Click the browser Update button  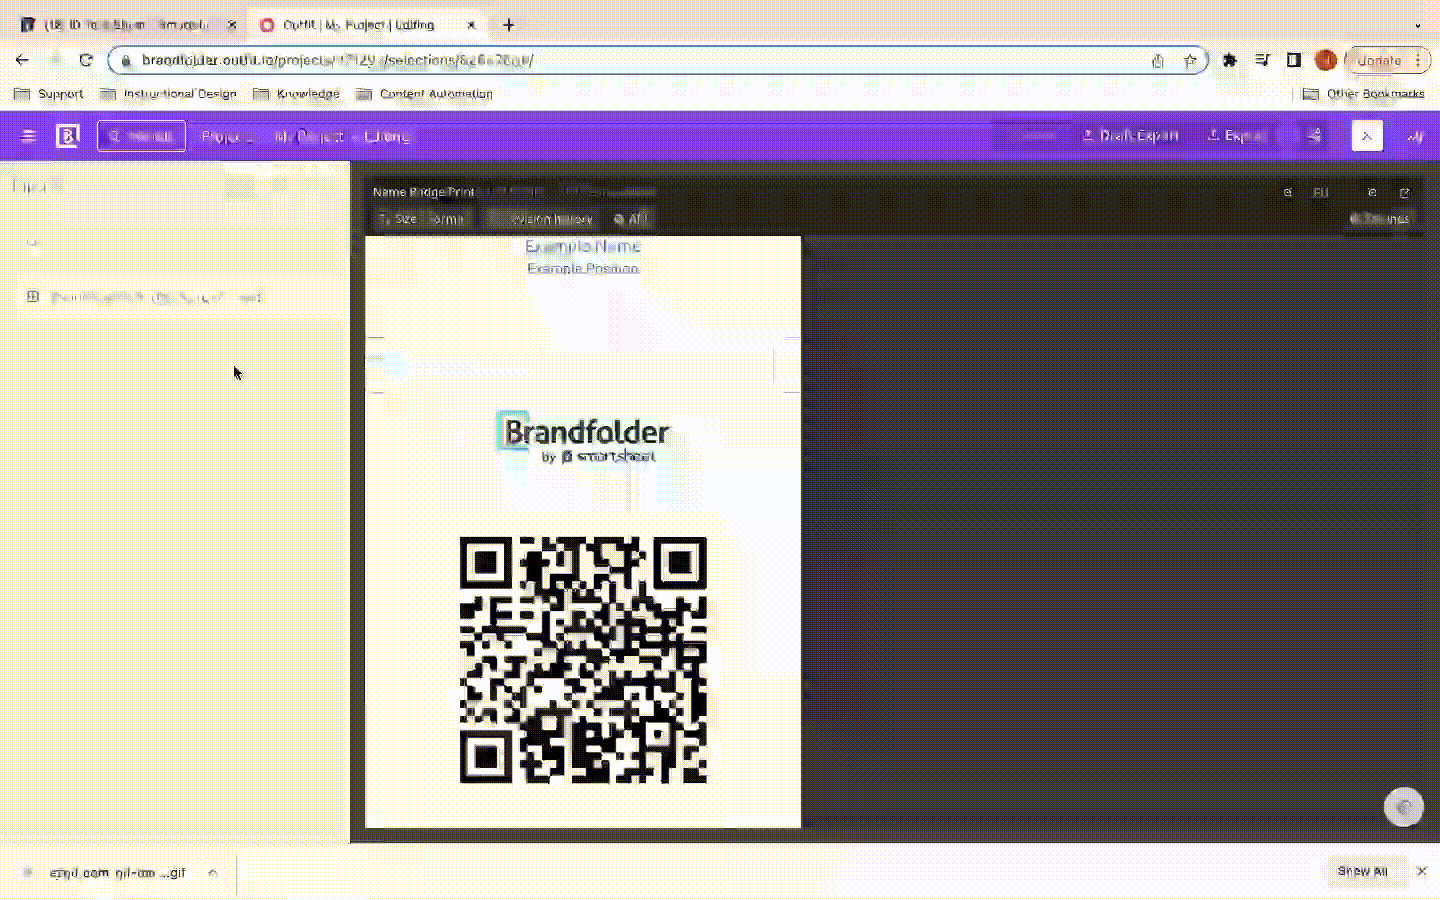click(1388, 61)
